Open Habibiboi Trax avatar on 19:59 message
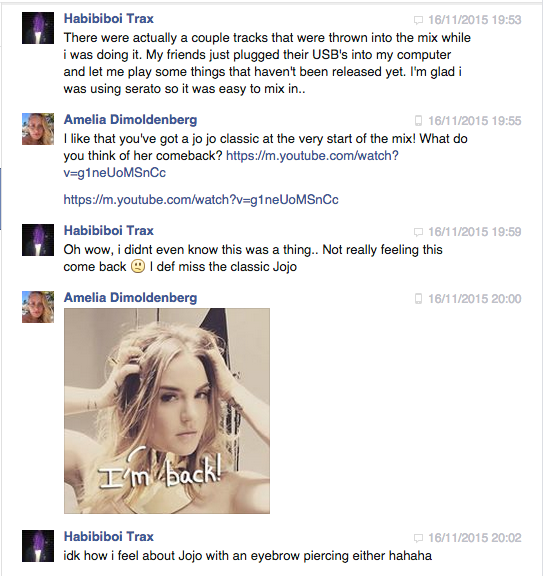 click(x=38, y=240)
